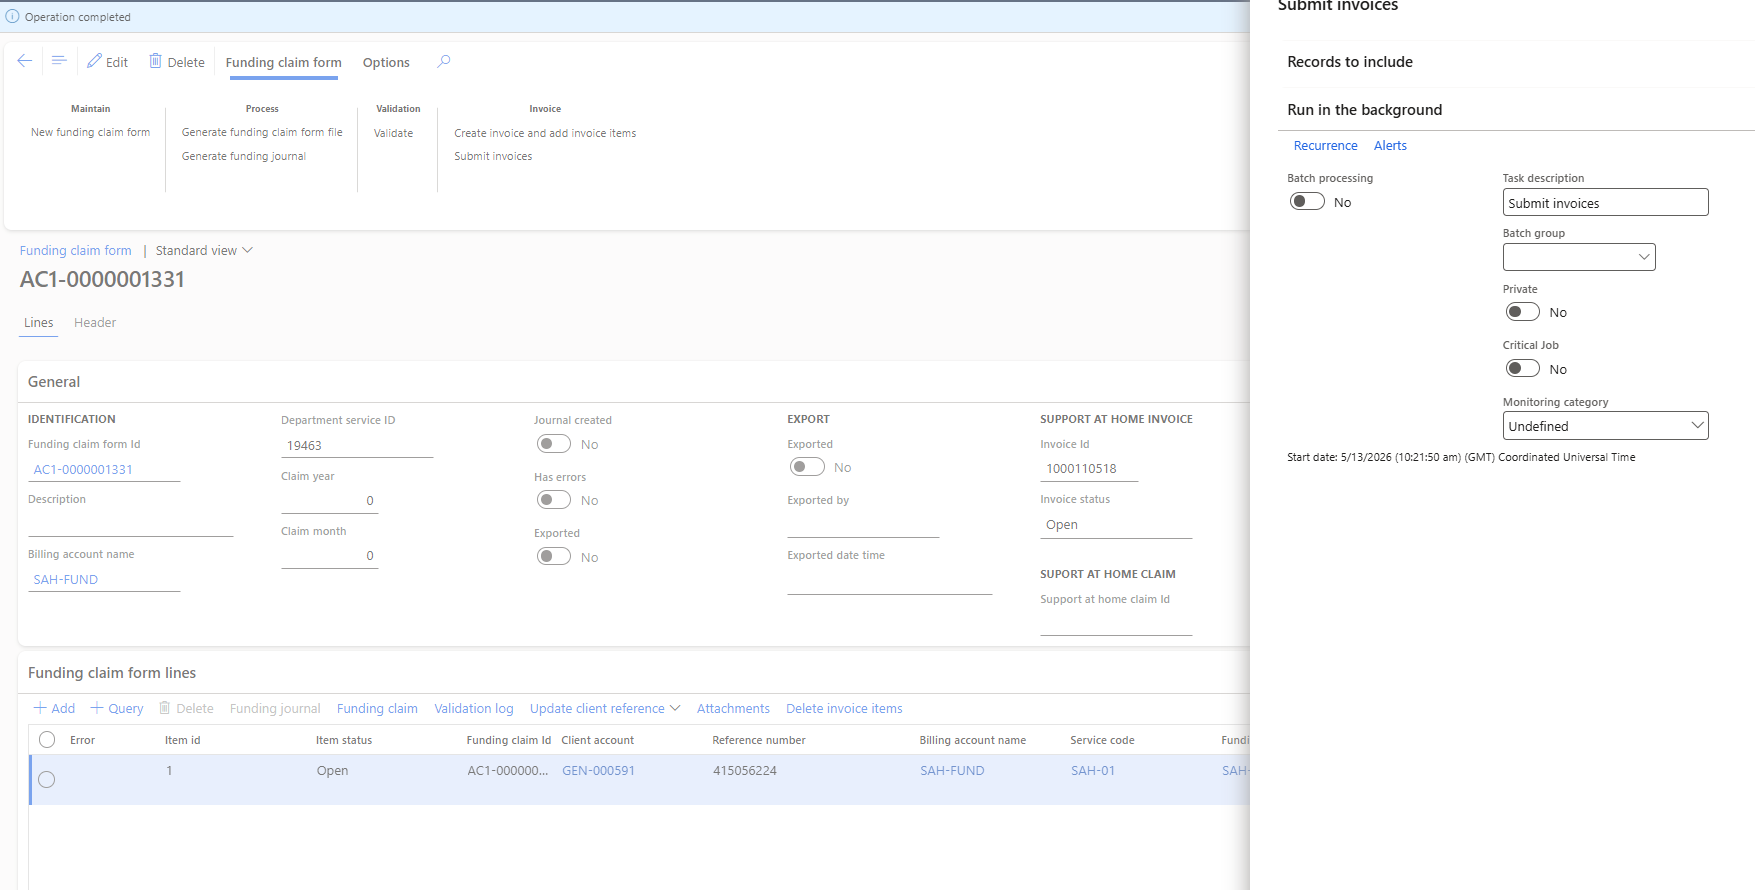Viewport: 1755px width, 890px height.
Task: Collapse the Funding claim form lines section
Action: tap(112, 673)
